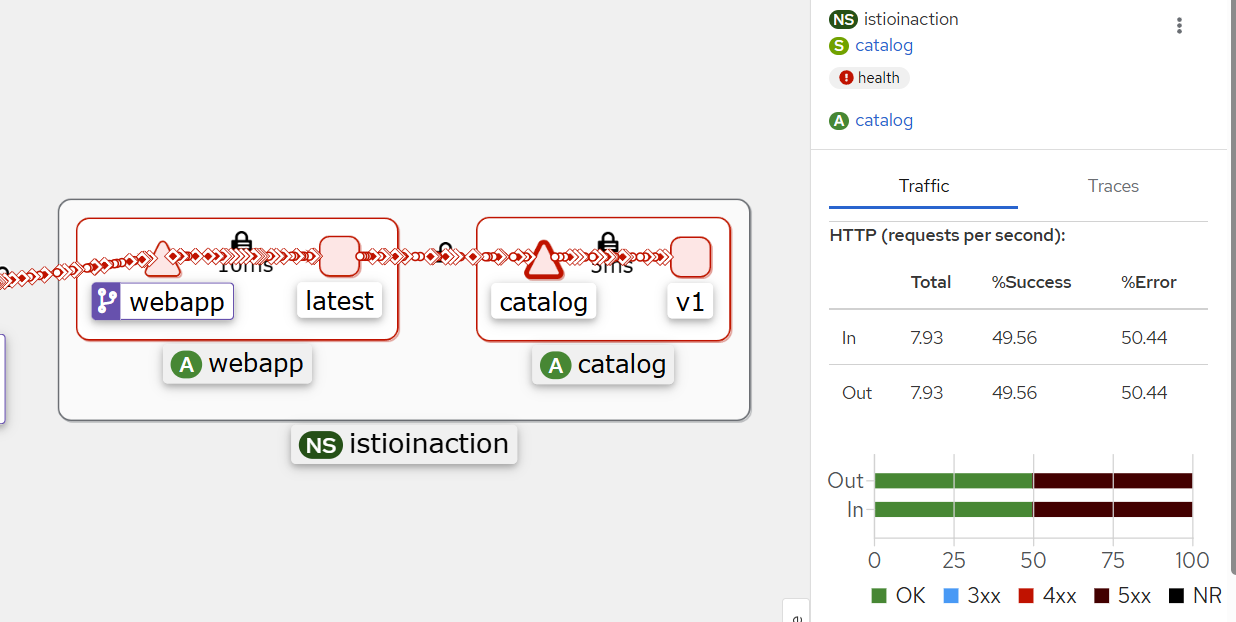
Task: Click the dark red segment of the In bar
Action: point(1113,509)
